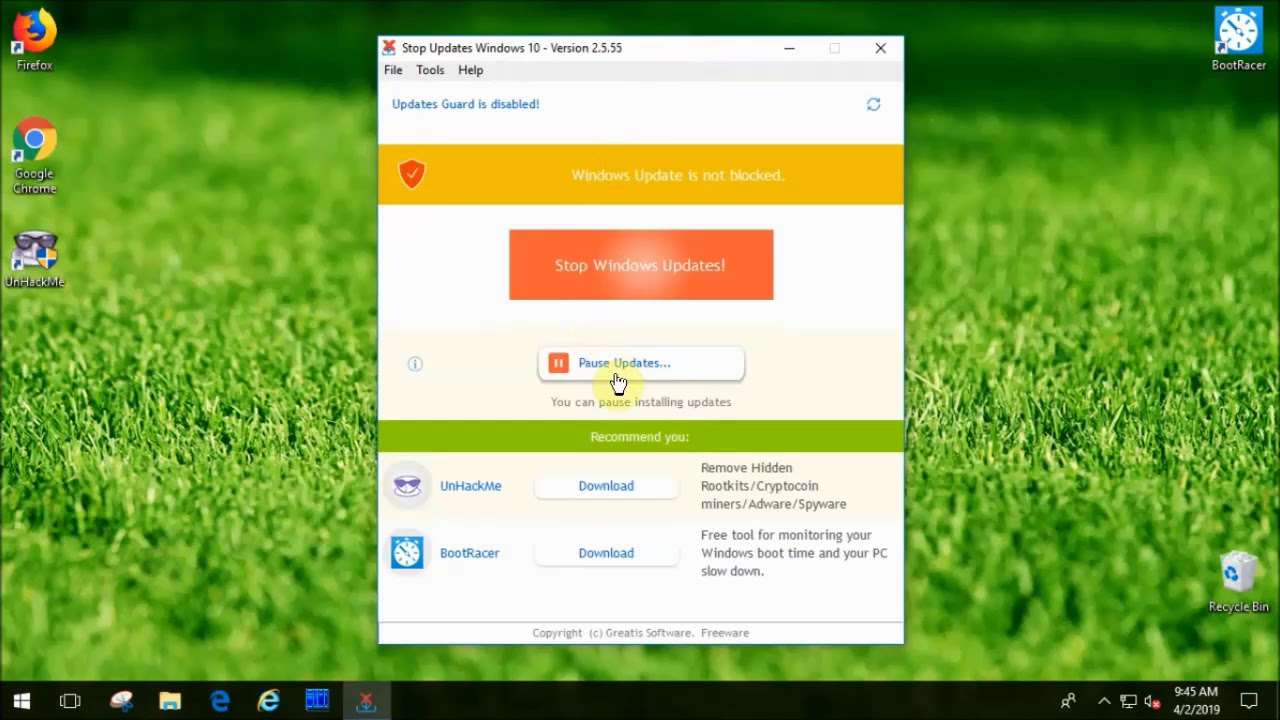Viewport: 1280px width, 720px height.
Task: Click the BootRacer clock icon in the recommendations
Action: (407, 553)
